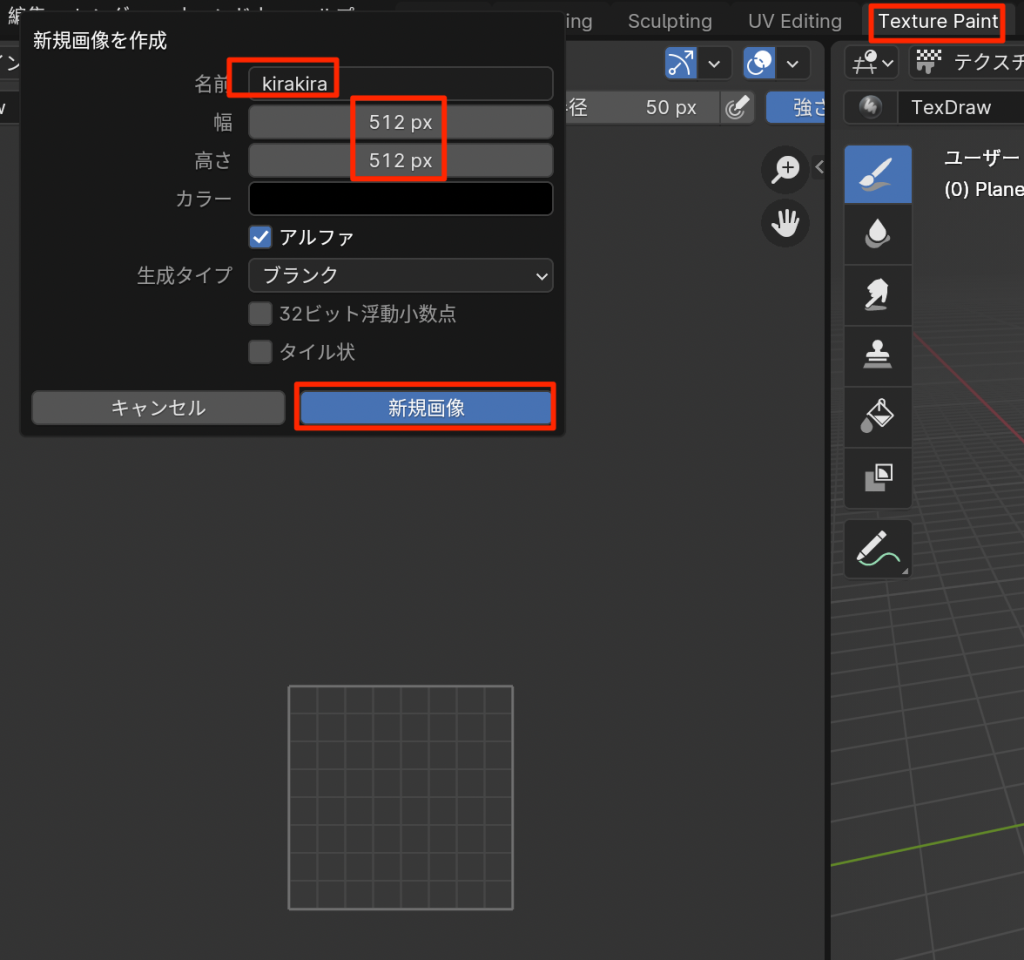Click the キャンセル button
1024x960 pixels.
click(x=158, y=407)
